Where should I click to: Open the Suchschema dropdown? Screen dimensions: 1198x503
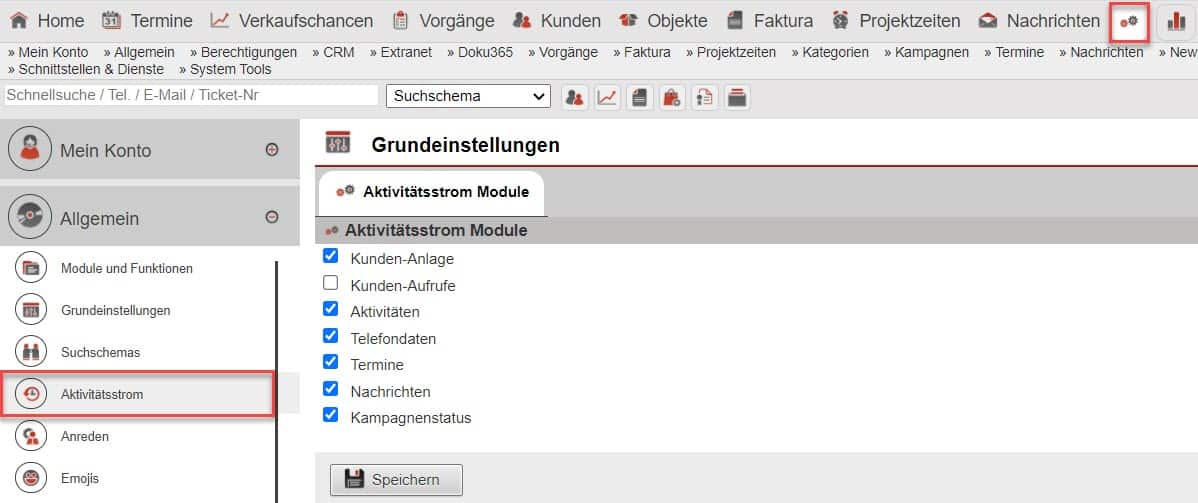(468, 96)
